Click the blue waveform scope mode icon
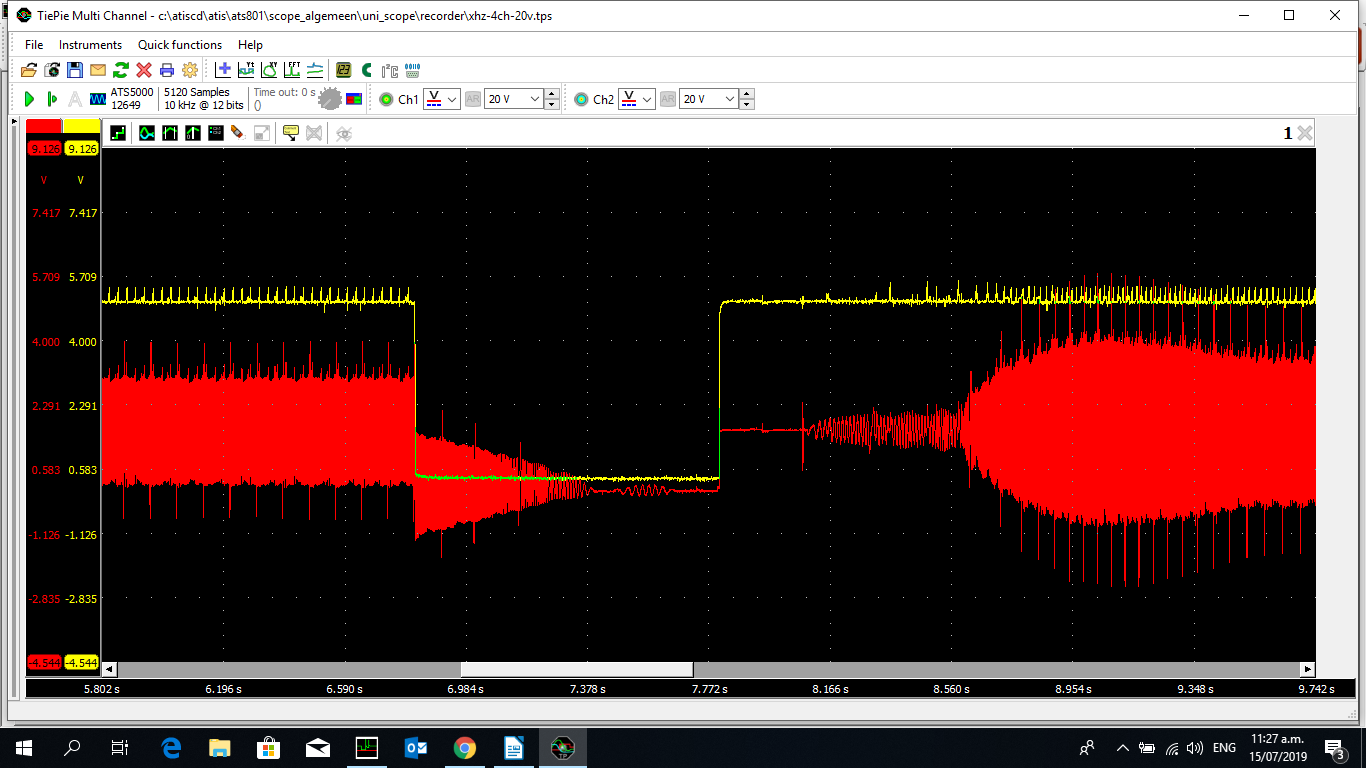 98,99
